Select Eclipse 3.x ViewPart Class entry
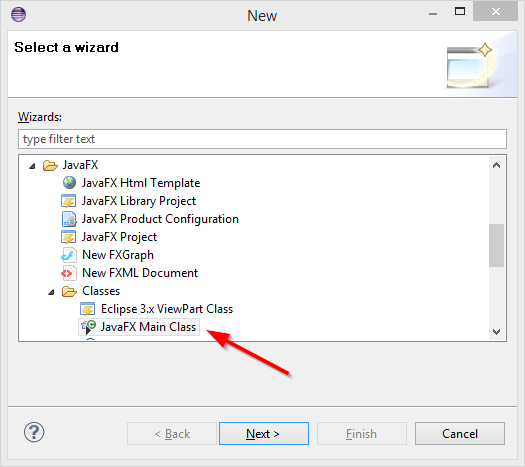The width and height of the screenshot is (525, 467). pos(167,309)
